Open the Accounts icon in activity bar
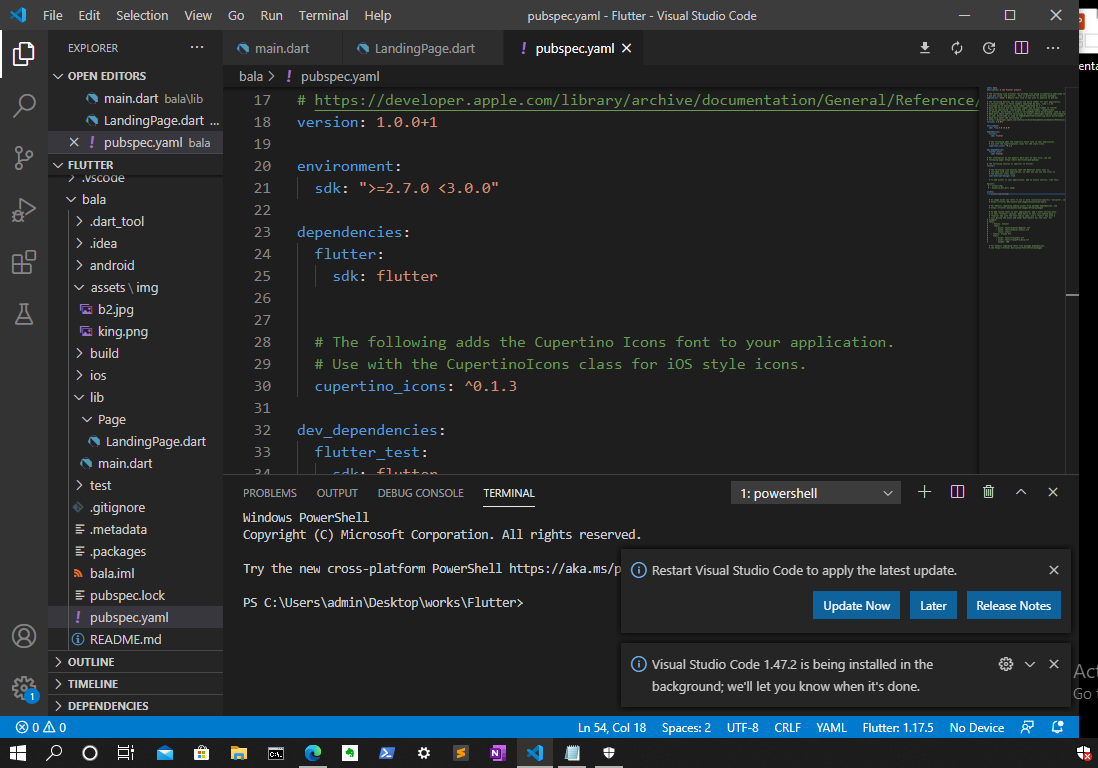Viewport: 1098px width, 768px height. [x=24, y=636]
